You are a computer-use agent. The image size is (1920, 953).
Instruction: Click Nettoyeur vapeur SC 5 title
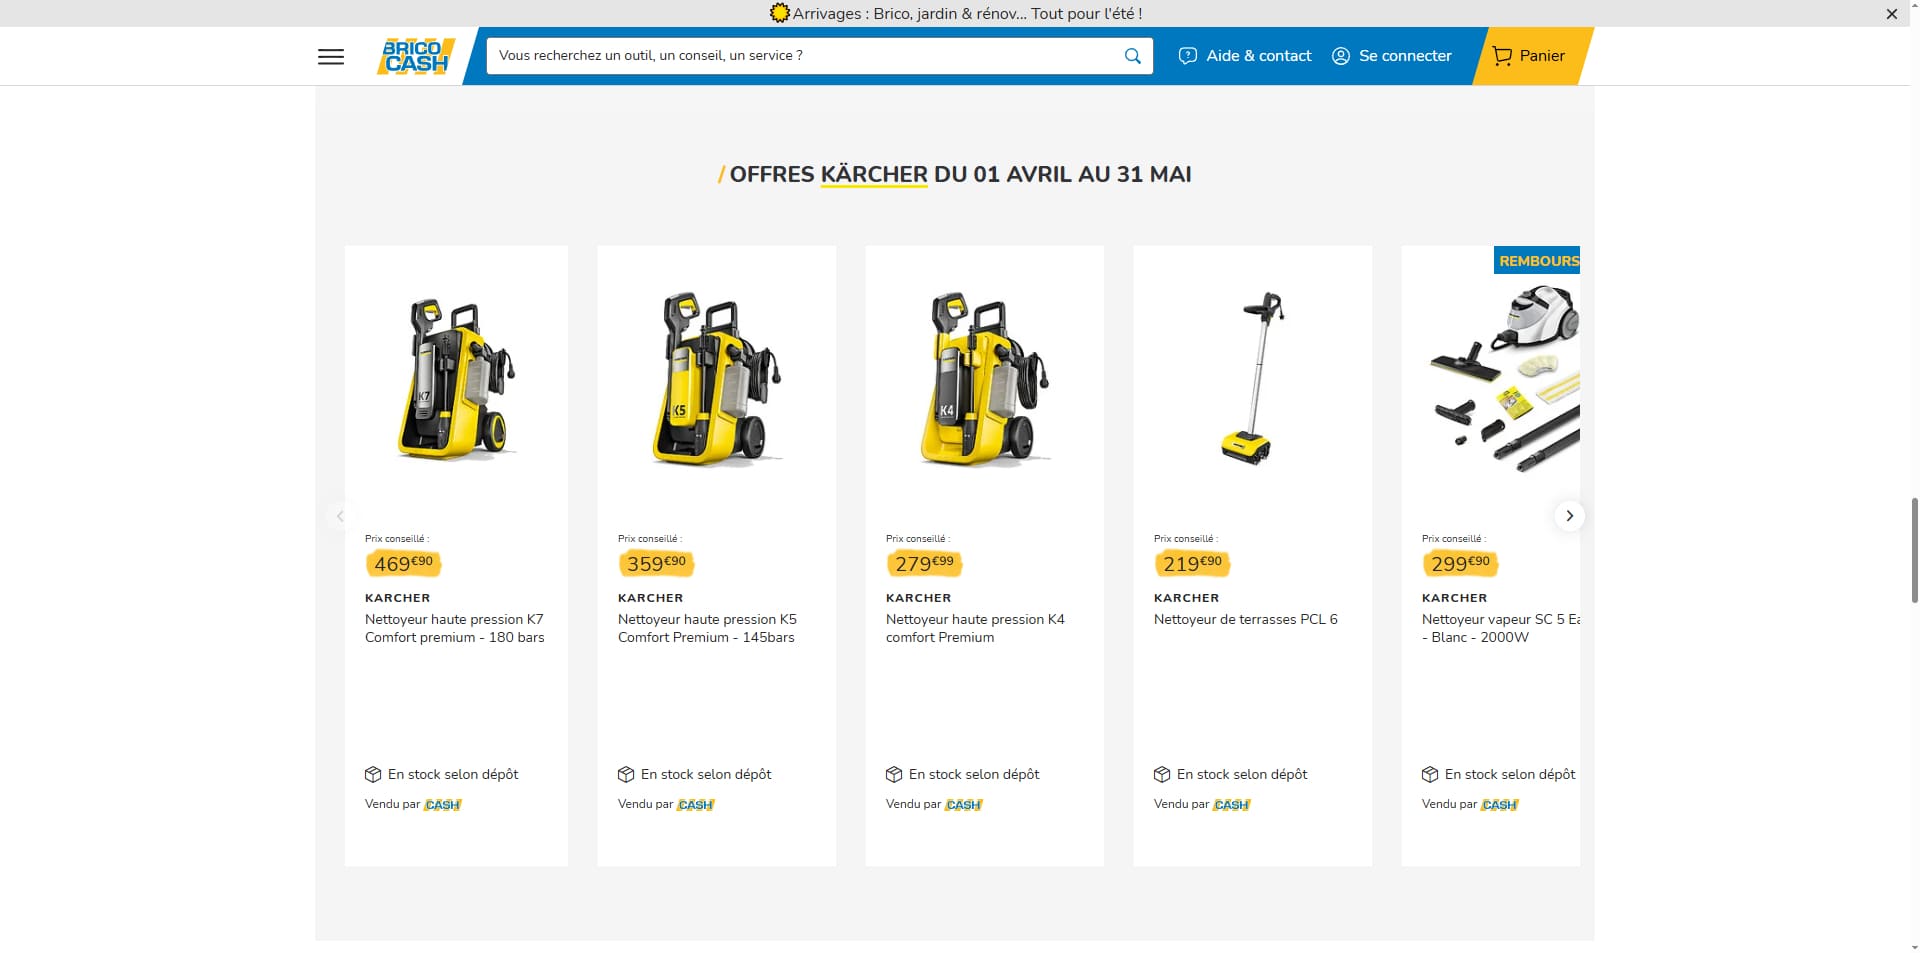coord(1501,628)
